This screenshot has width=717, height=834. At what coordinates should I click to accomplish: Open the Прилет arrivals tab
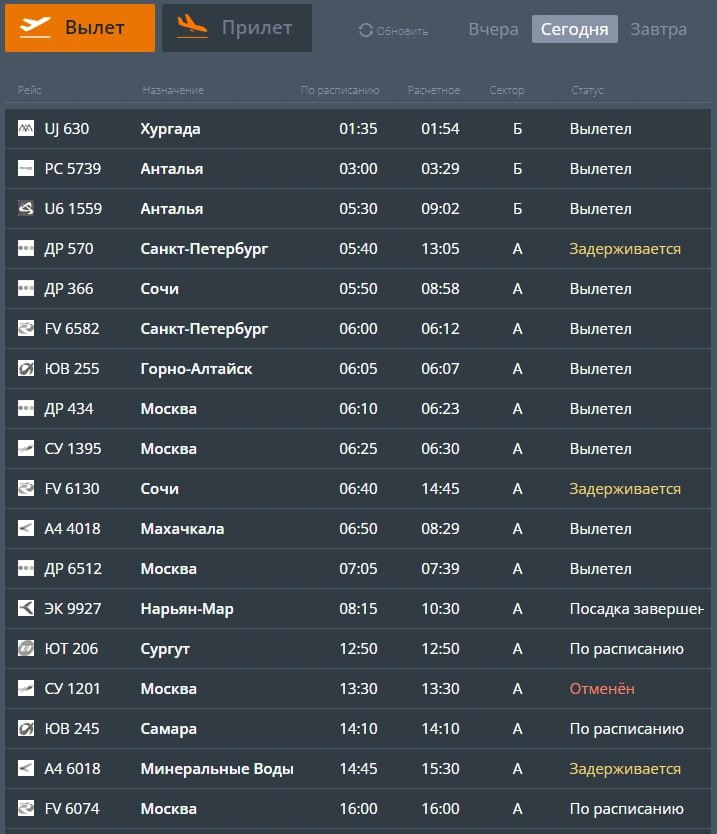pos(237,28)
